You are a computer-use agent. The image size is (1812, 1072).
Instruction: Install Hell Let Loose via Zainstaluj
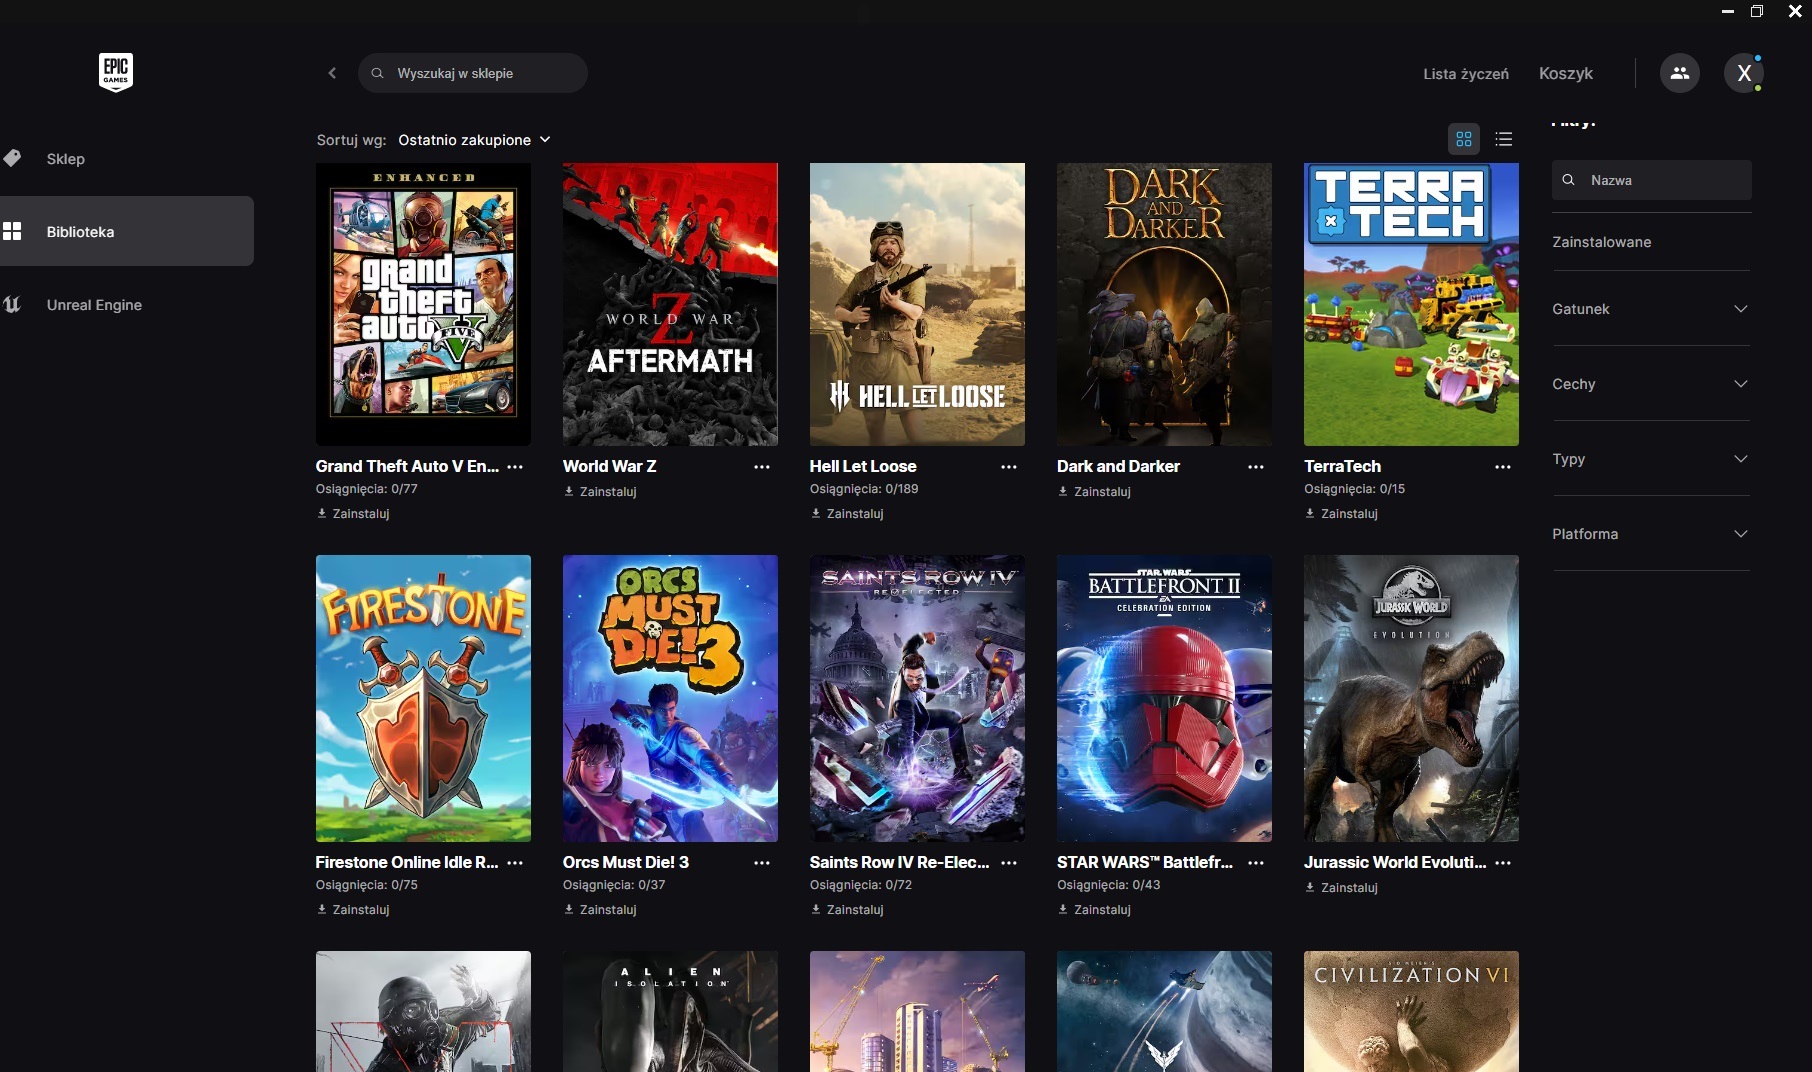point(847,514)
